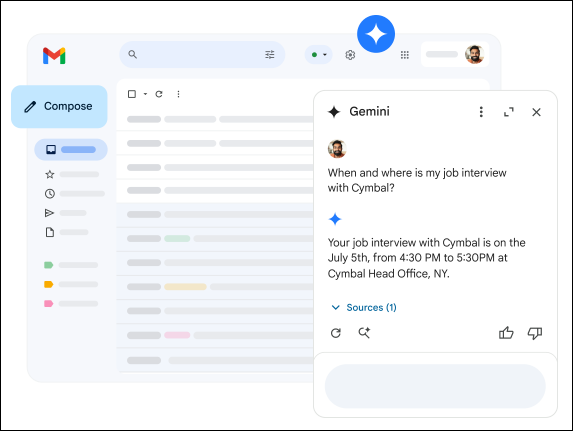This screenshot has height=431, width=573.
Task: Open the account profile avatar
Action: coord(474,54)
